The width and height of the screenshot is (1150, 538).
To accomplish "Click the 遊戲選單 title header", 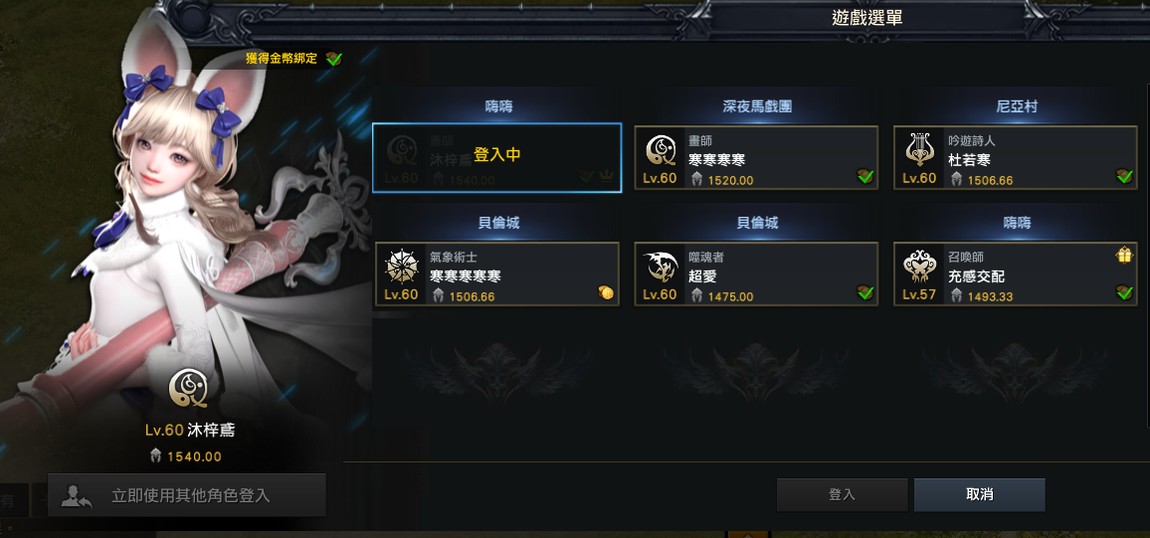I will (867, 18).
